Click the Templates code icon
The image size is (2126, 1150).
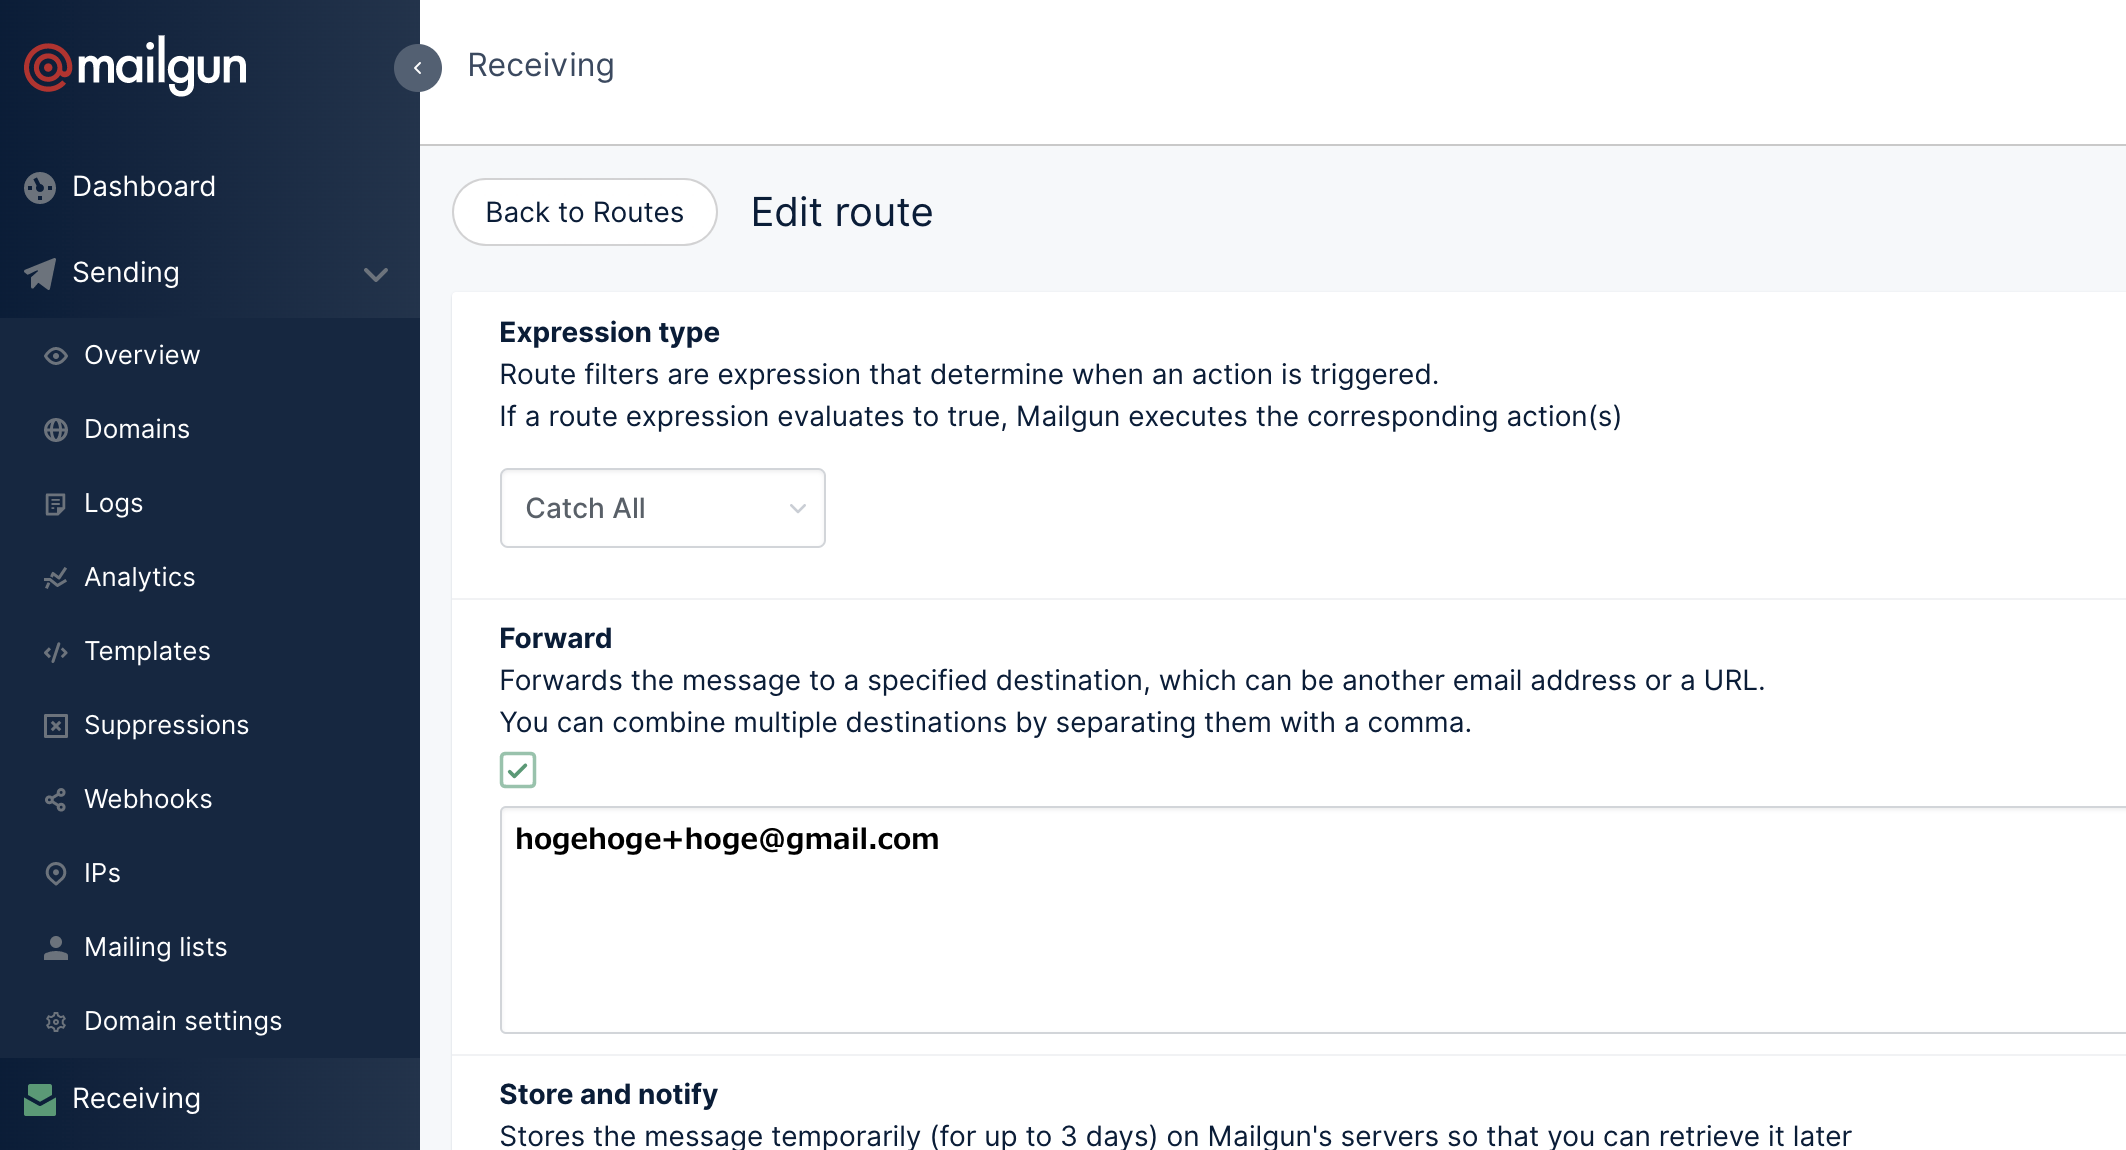point(56,651)
